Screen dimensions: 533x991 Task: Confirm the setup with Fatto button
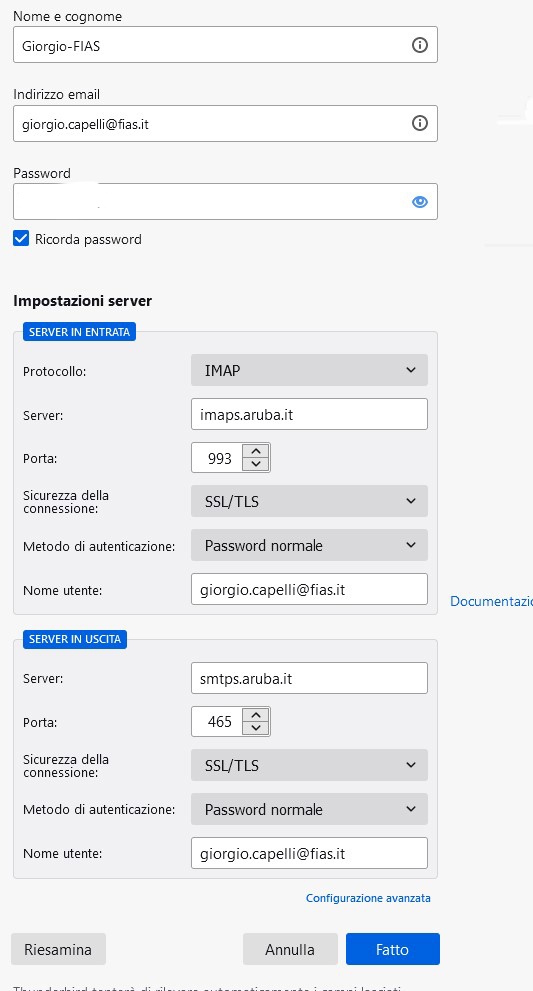[x=393, y=949]
